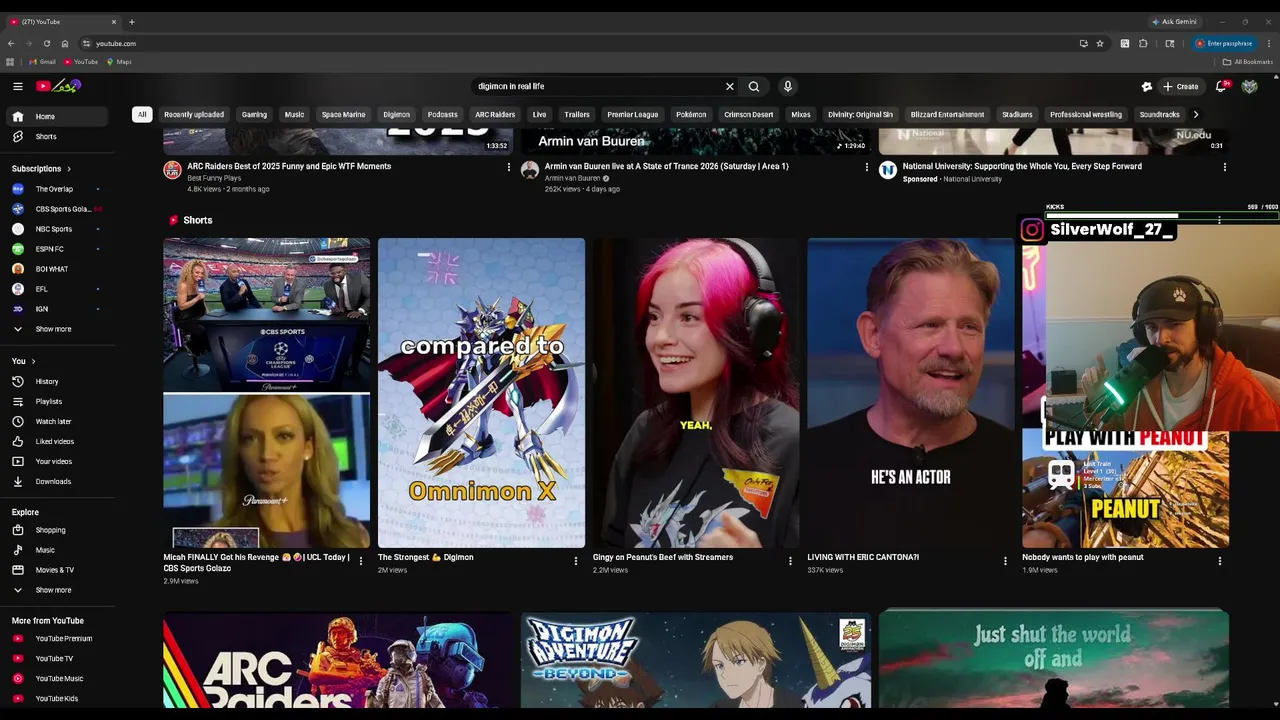Open more options for ARC Raiders video
Viewport: 1280px width, 720px height.
coord(508,167)
